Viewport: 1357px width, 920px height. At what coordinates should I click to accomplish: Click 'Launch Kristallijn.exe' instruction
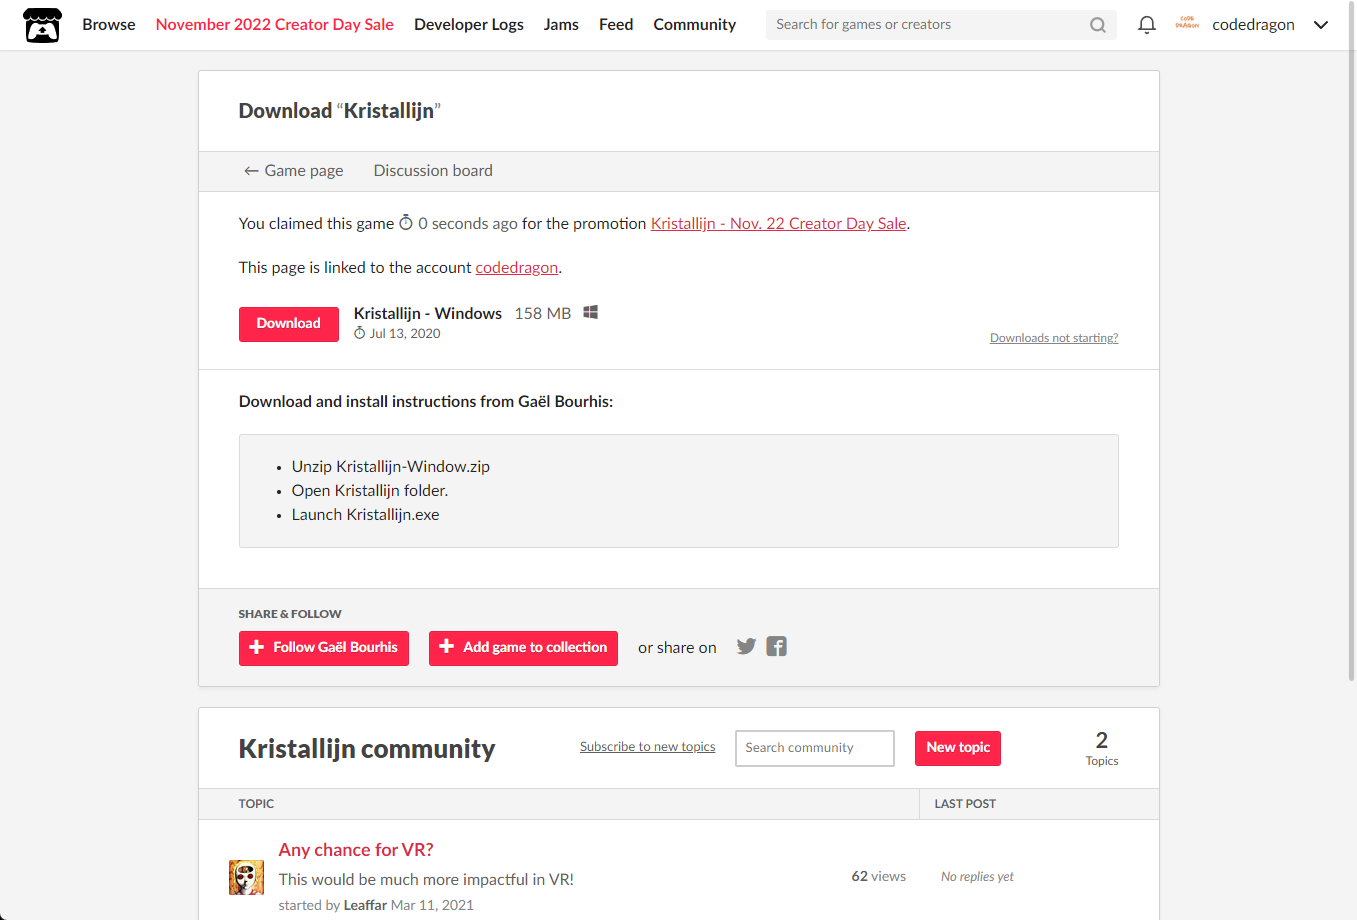(x=366, y=515)
